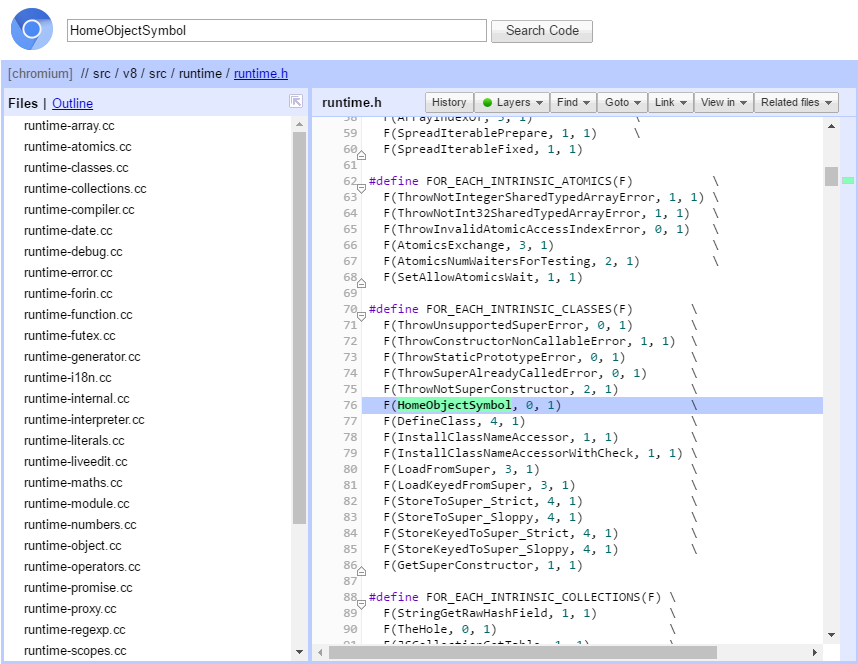This screenshot has height=664, width=858.
Task: Collapse the FOR_EACH_INTRINSIC_CLASSES block at line 70
Action: coord(361,315)
